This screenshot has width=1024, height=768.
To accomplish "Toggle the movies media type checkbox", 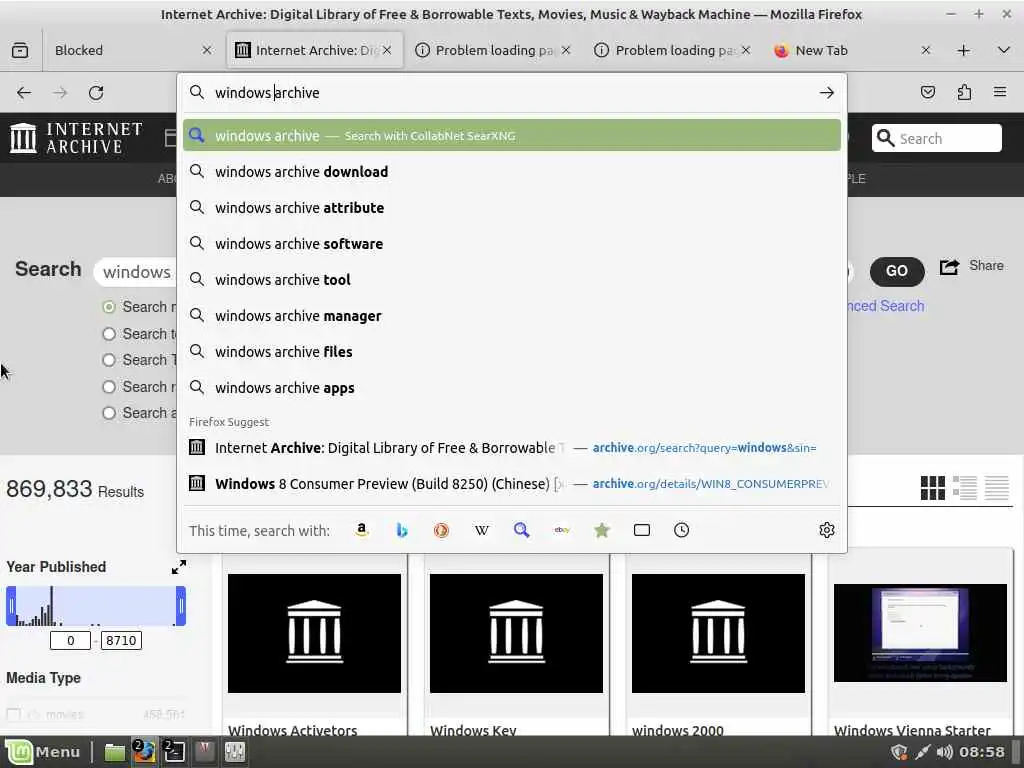I will coord(13,714).
